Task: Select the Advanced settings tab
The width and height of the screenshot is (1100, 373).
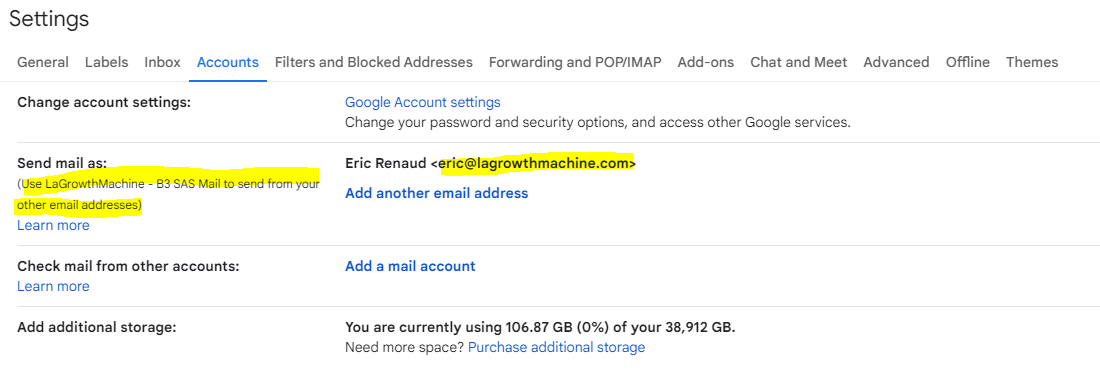Action: 897,62
